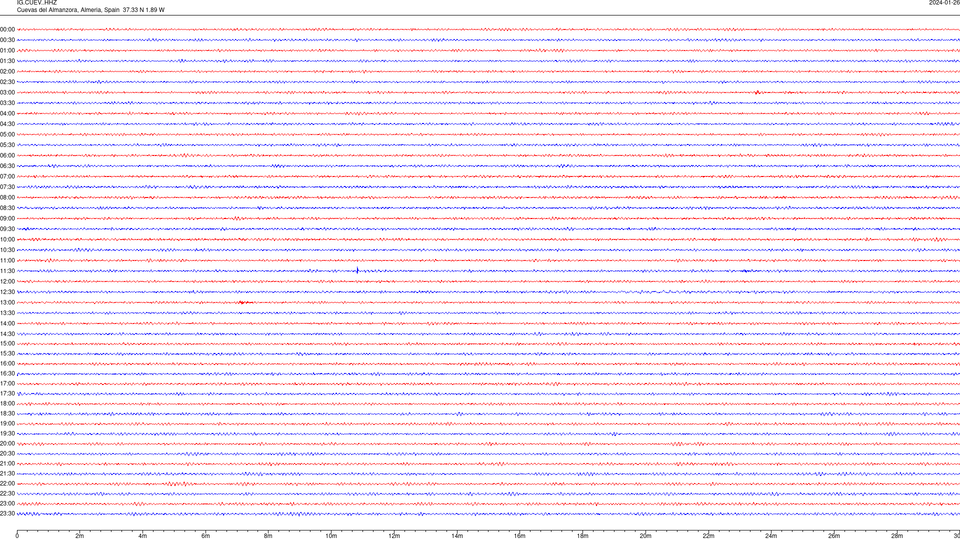The width and height of the screenshot is (960, 540).
Task: Select the 05:00 trace time label
Action: (7, 135)
